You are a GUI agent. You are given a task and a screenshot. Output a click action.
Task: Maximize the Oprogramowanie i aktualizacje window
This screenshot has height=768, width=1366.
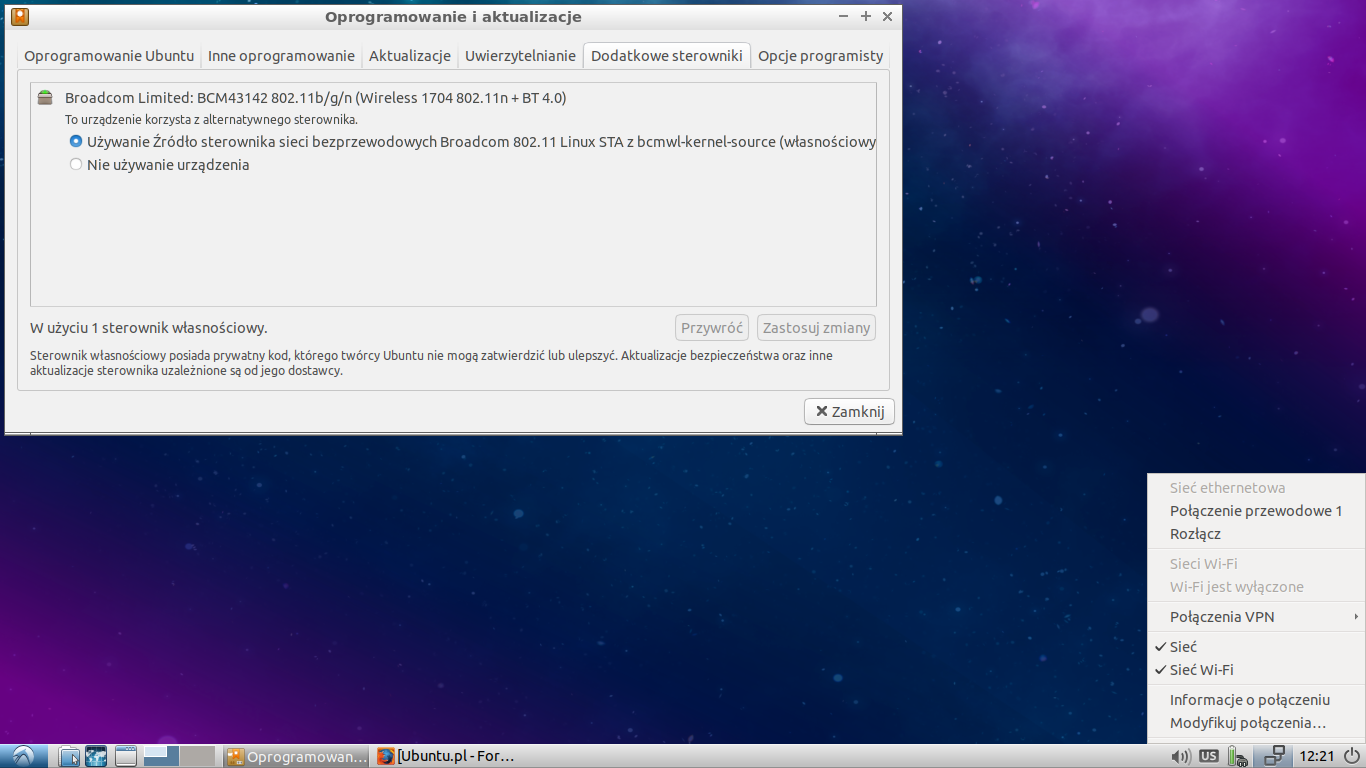tap(866, 17)
